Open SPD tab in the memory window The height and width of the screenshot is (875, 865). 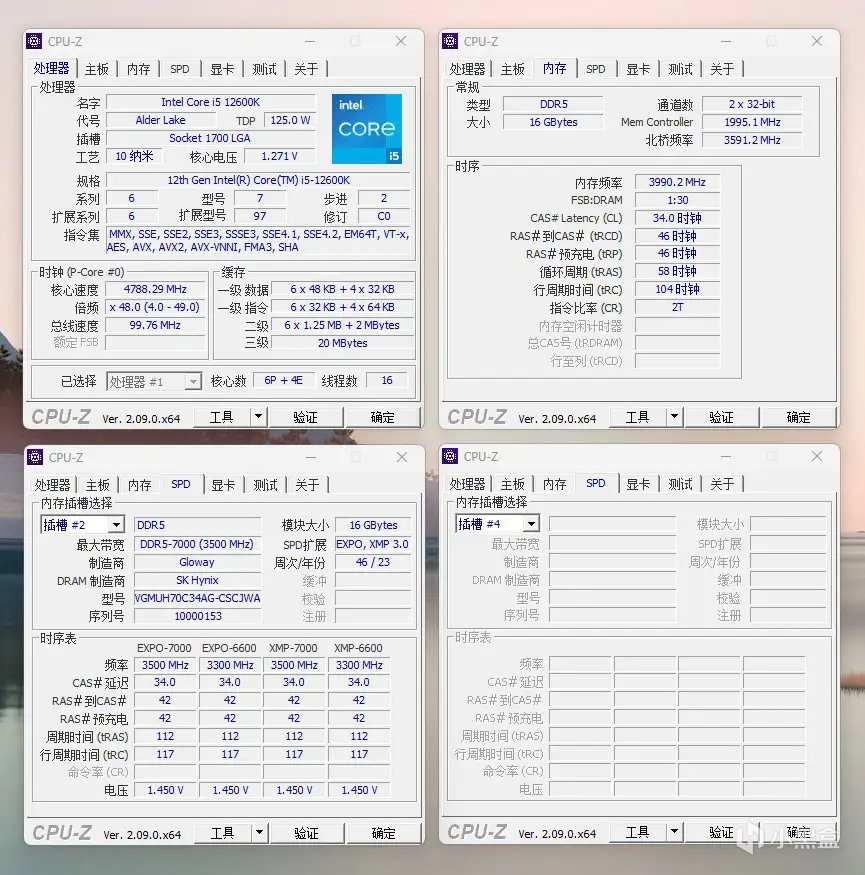595,69
